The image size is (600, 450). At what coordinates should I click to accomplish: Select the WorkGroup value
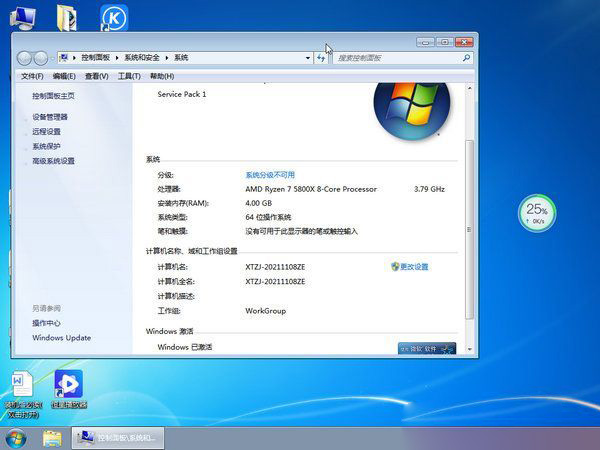pyautogui.click(x=266, y=311)
